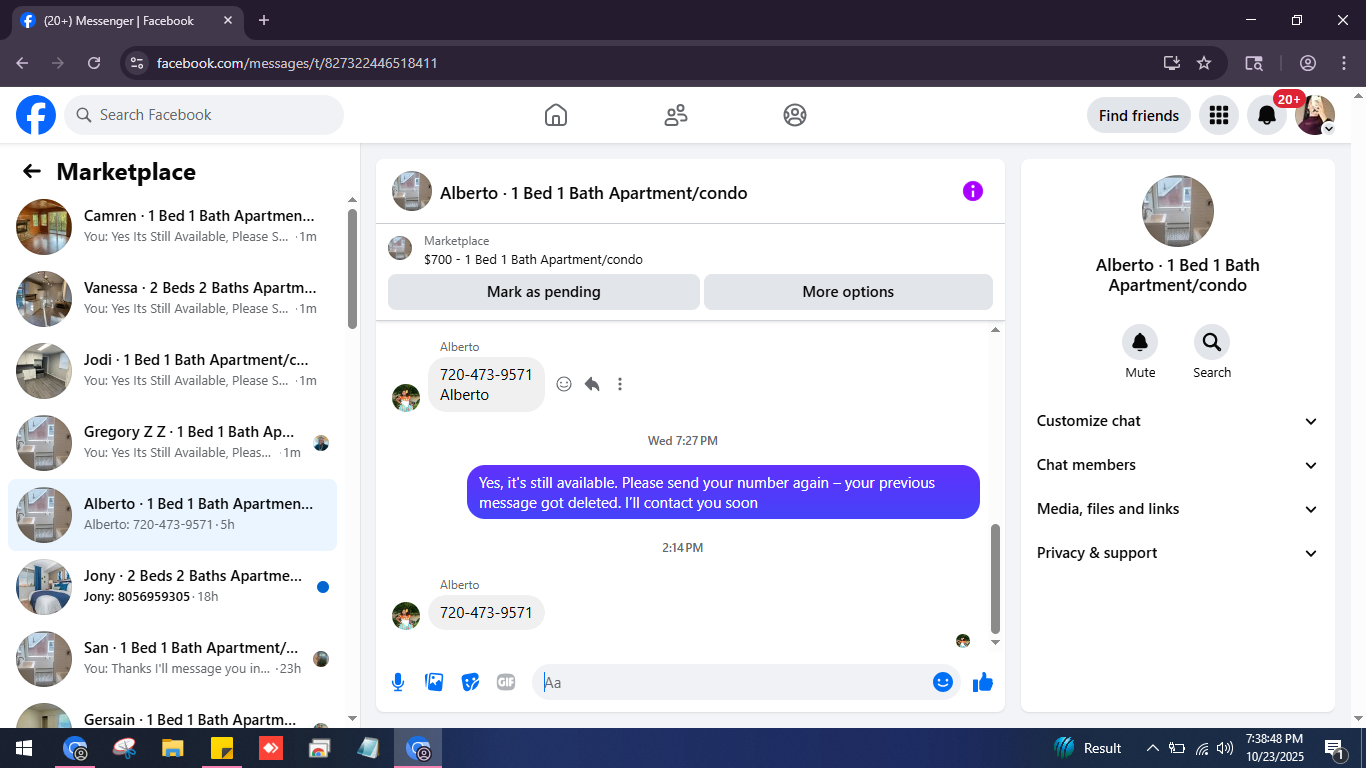Open Jodi's conversation in the list
This screenshot has width=1366, height=768.
point(172,370)
